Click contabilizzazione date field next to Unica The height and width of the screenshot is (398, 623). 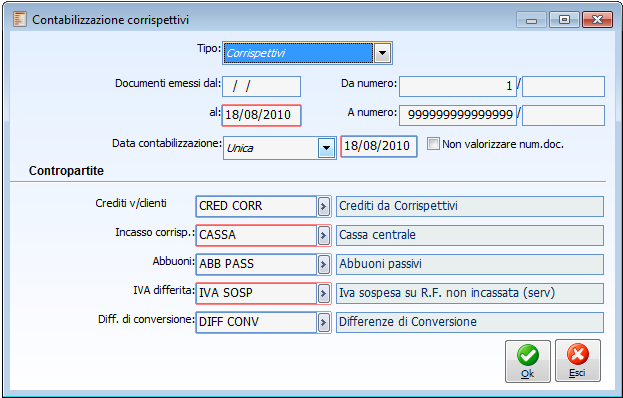pyautogui.click(x=379, y=146)
